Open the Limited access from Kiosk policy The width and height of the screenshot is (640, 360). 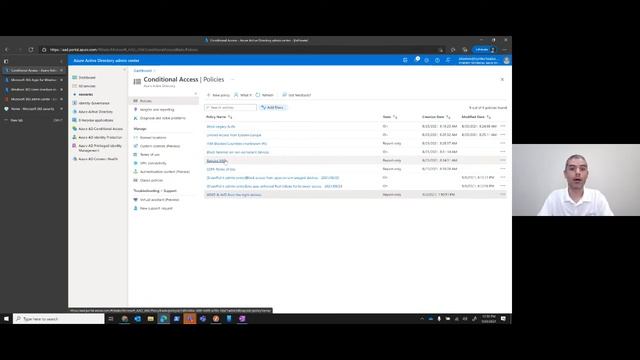point(234,135)
